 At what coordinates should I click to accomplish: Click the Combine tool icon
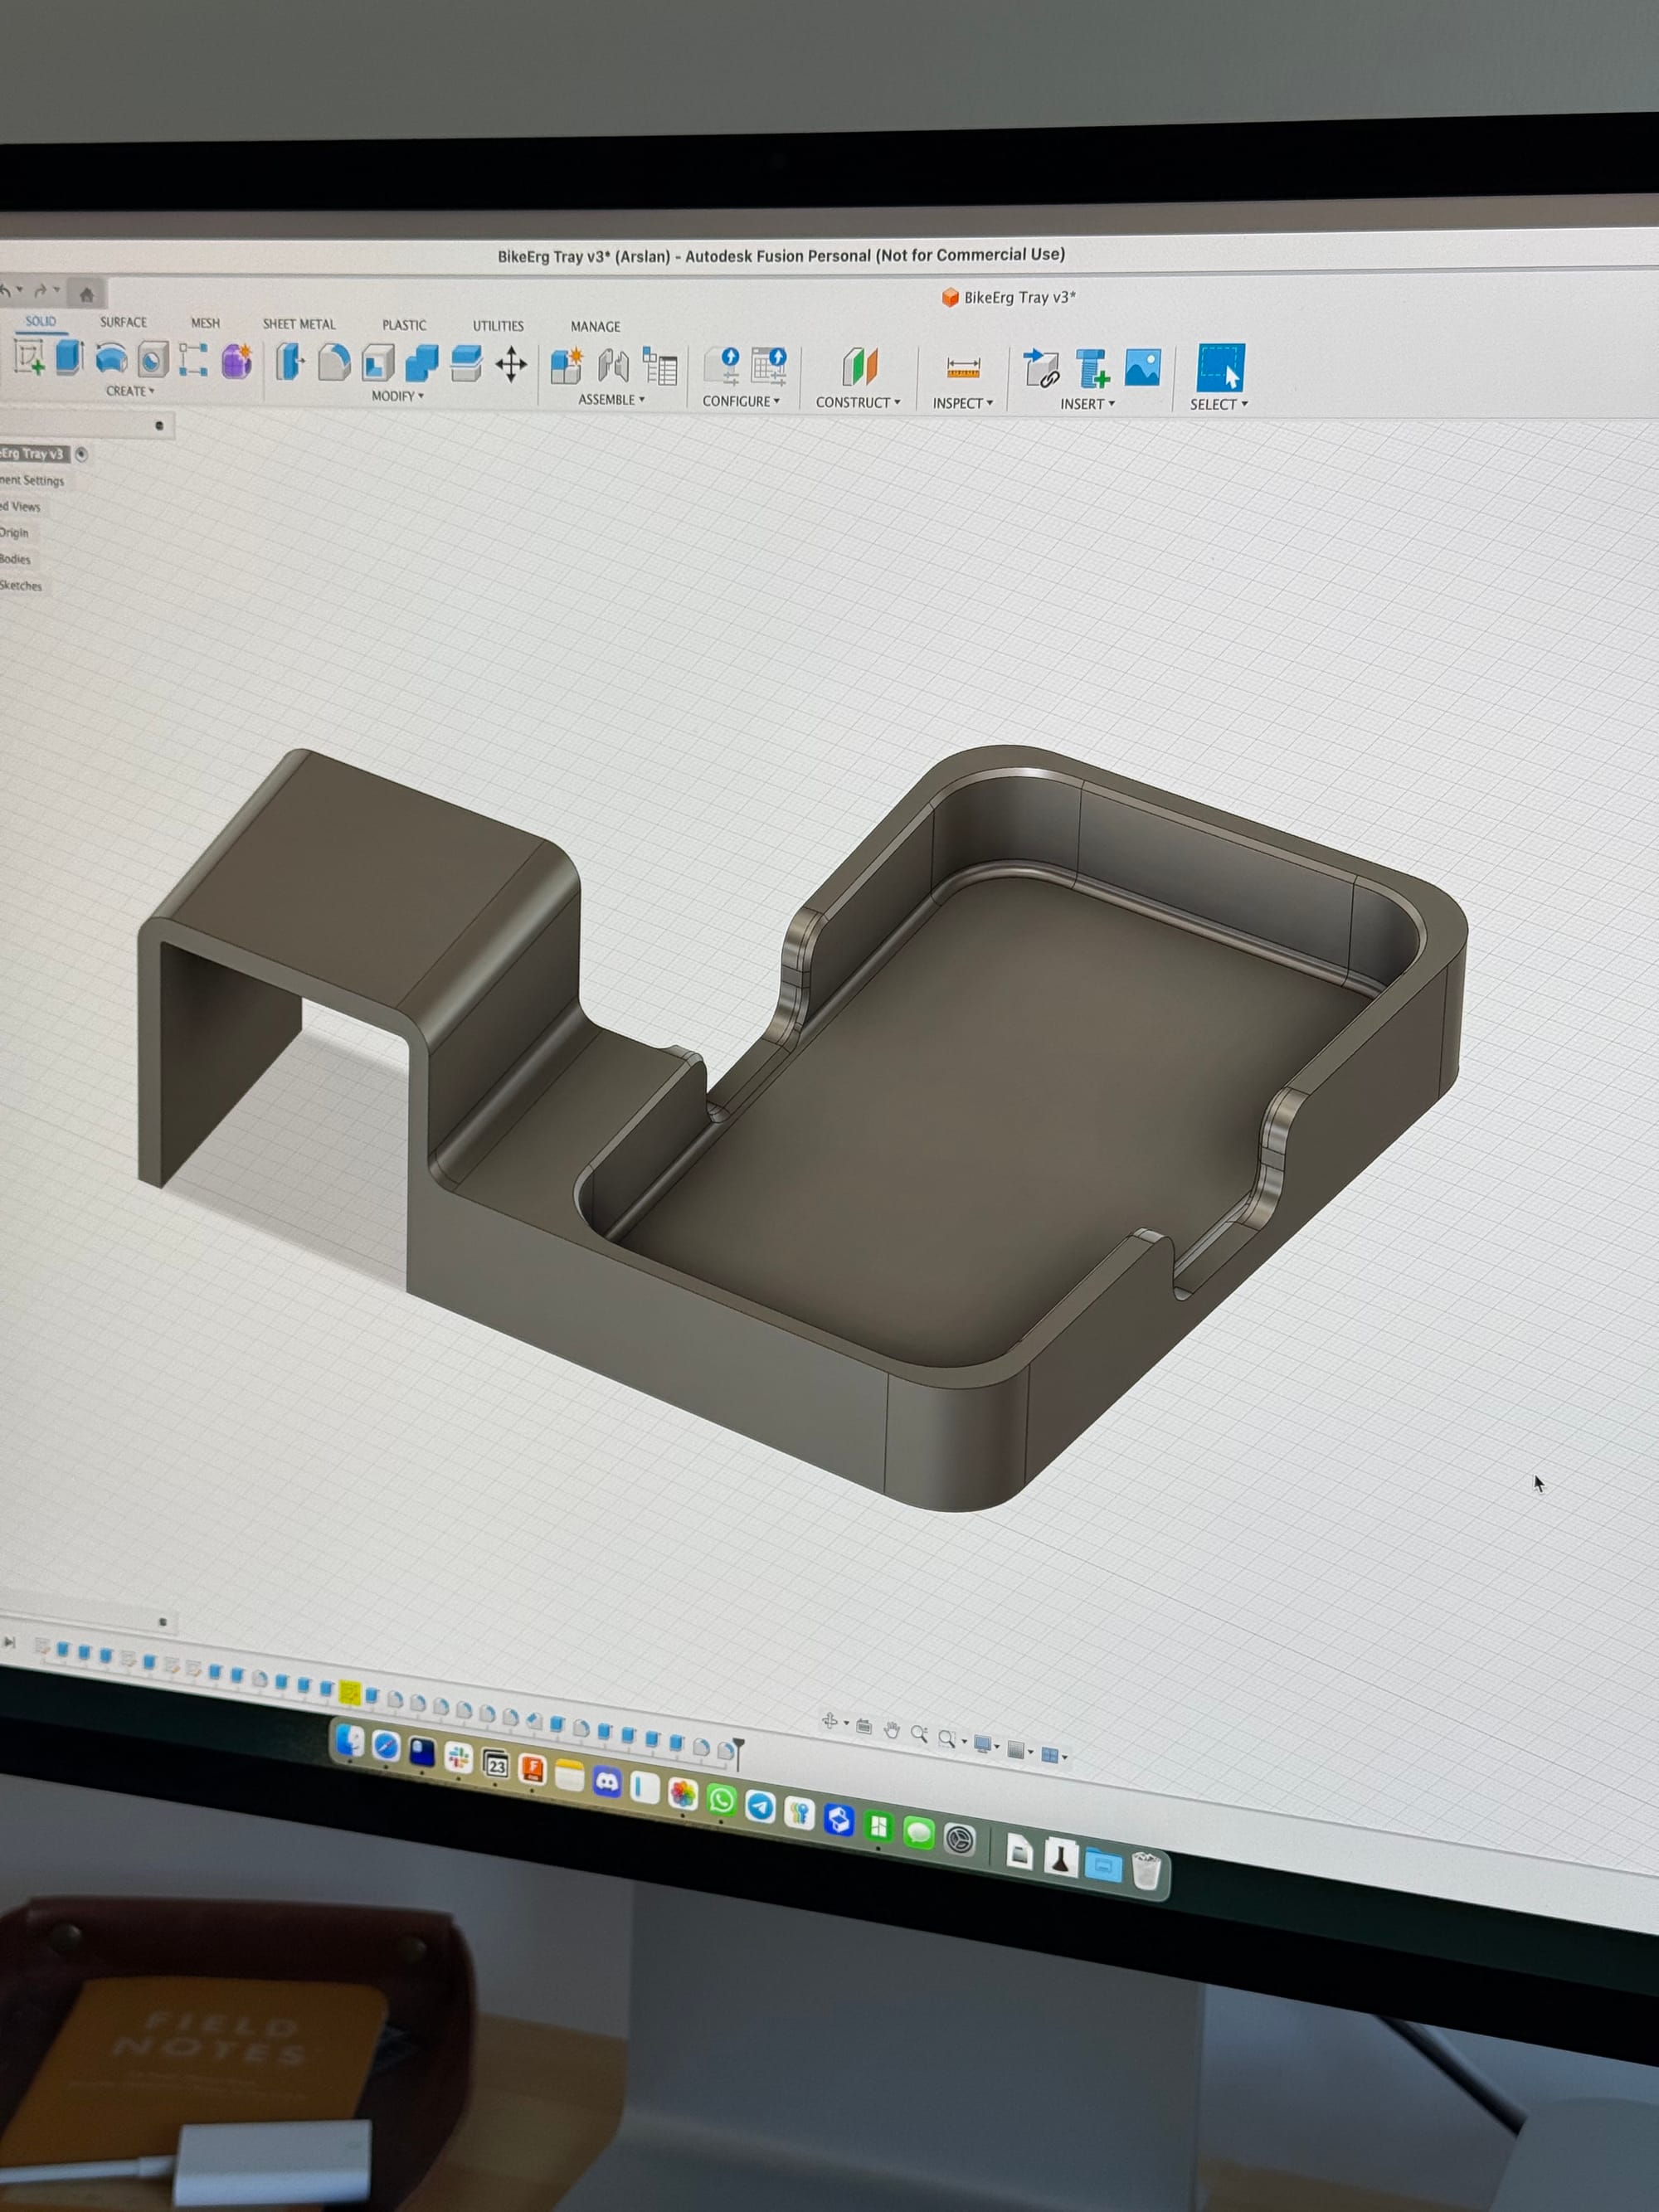(422, 363)
